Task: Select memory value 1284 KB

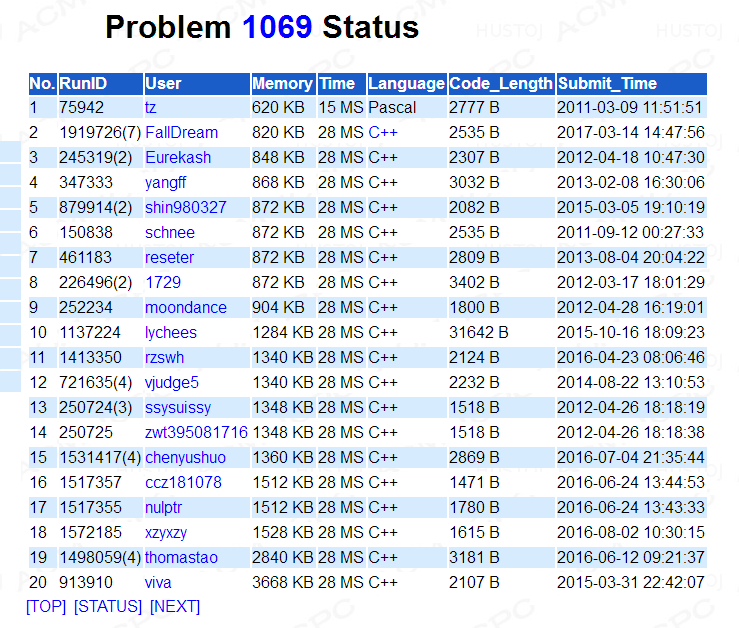Action: tap(283, 332)
